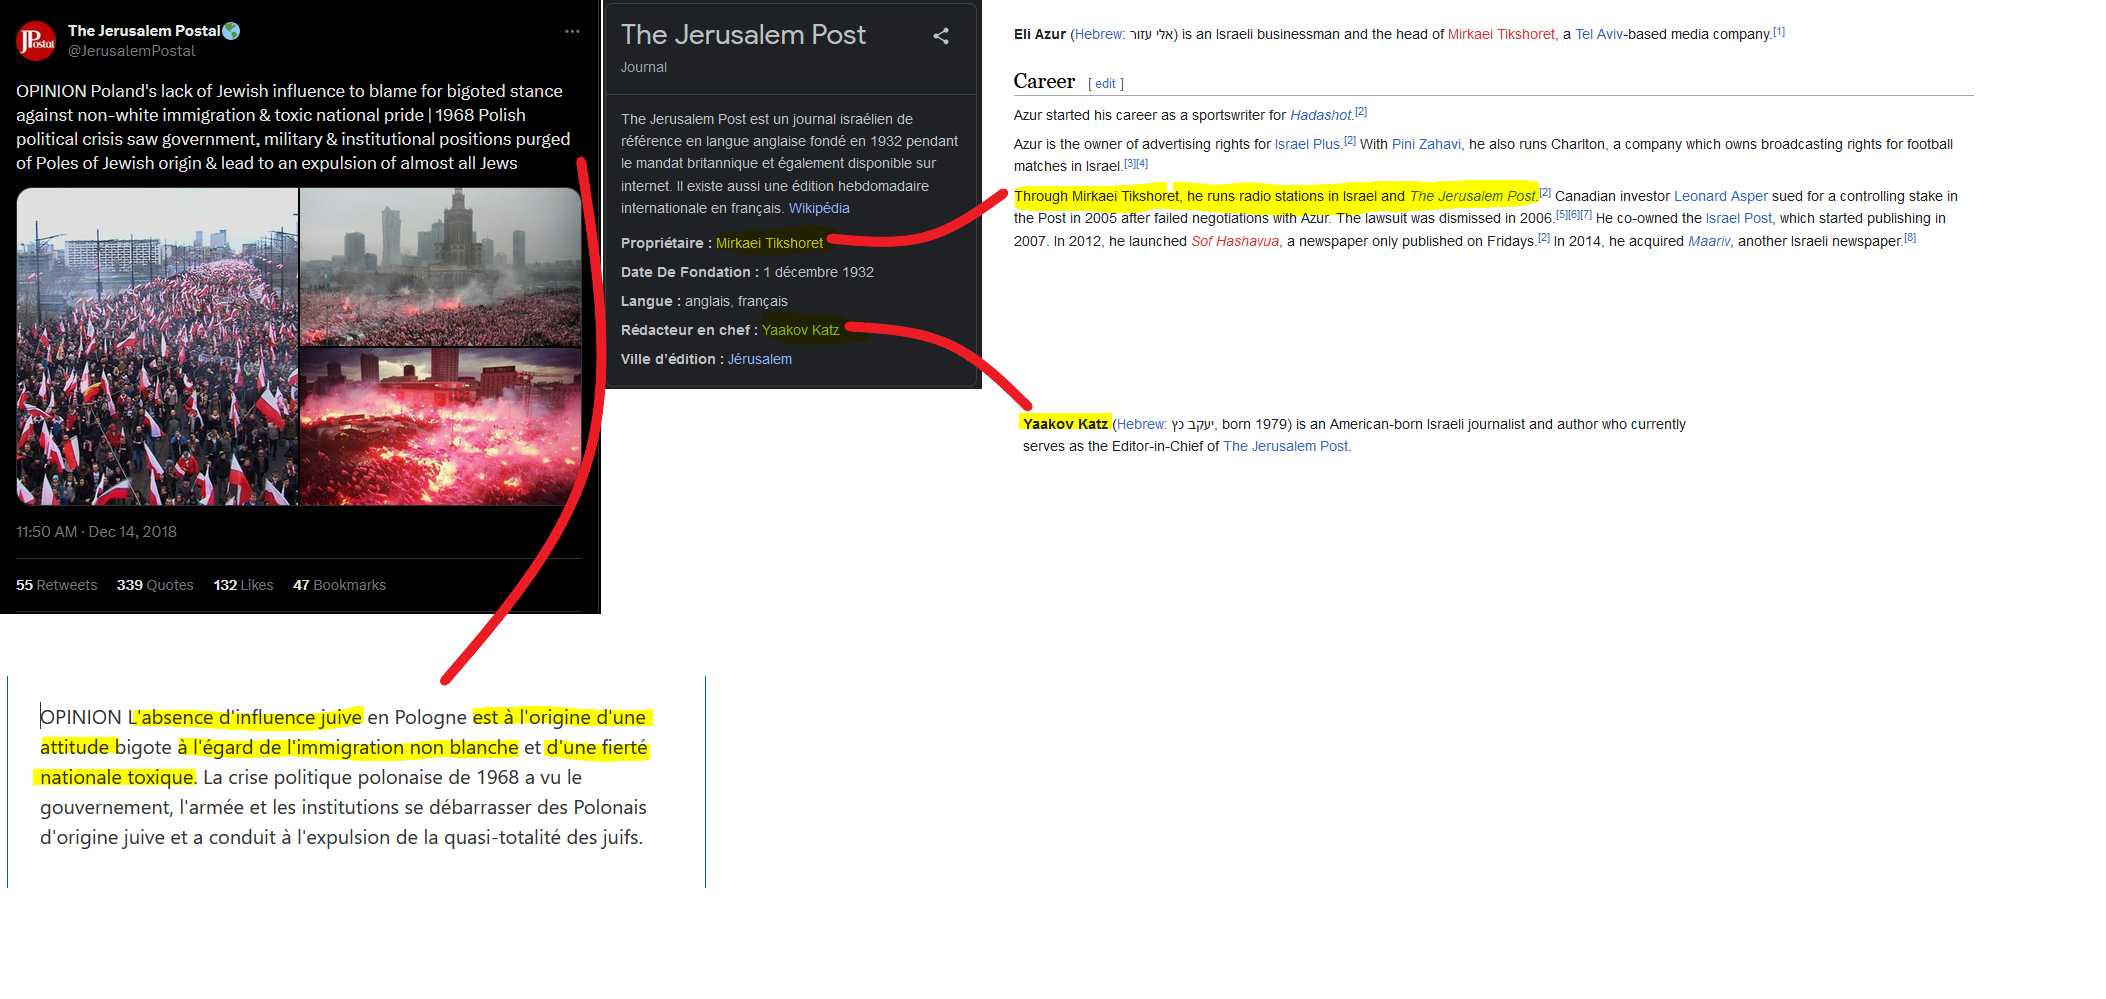View the 55 Retweets list
2106x999 pixels.
click(x=56, y=585)
